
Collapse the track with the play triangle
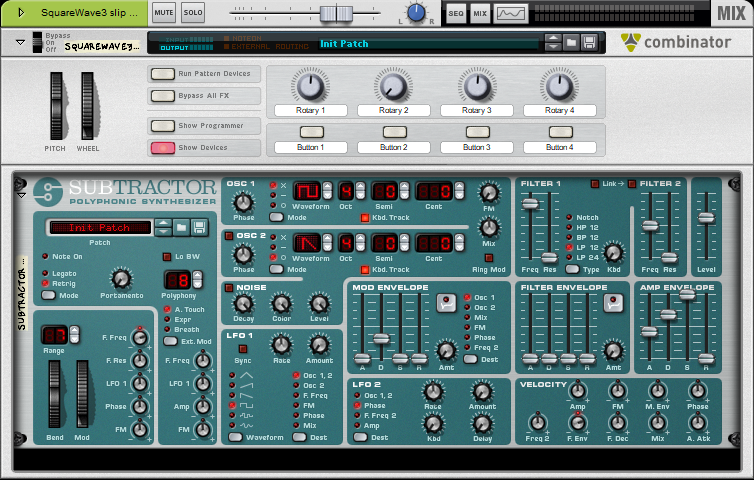[21, 13]
